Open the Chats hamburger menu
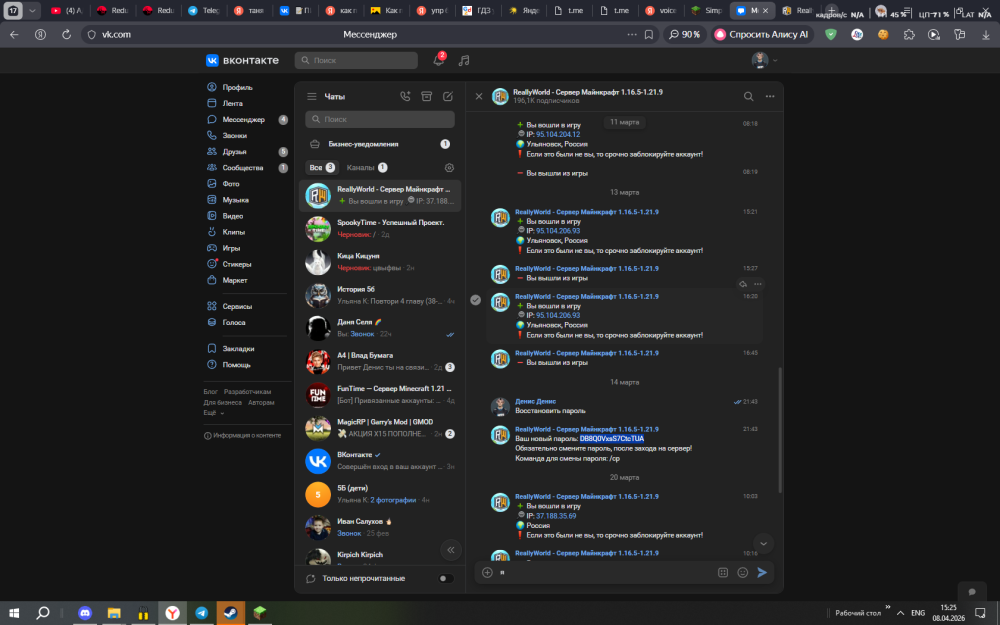 (x=312, y=96)
